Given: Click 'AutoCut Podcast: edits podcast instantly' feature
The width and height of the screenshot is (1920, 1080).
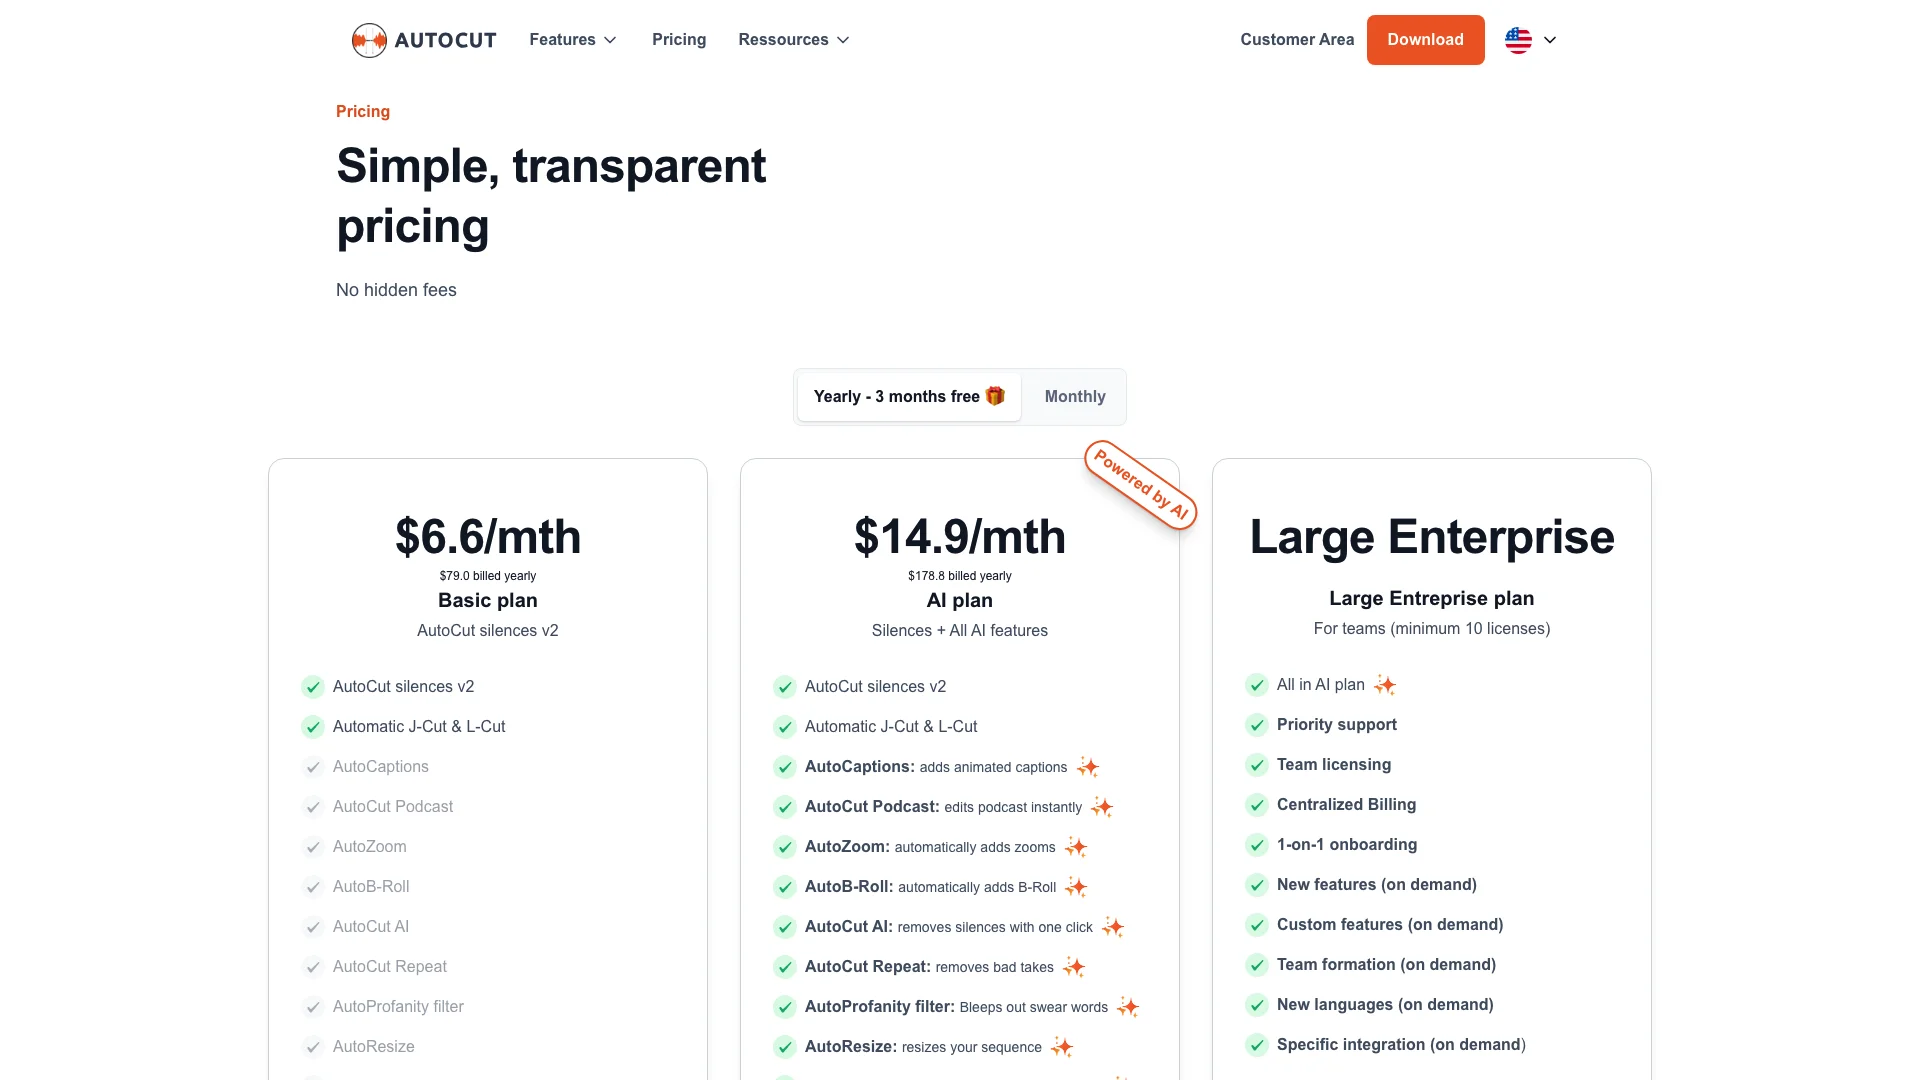Looking at the screenshot, I should pos(943,807).
